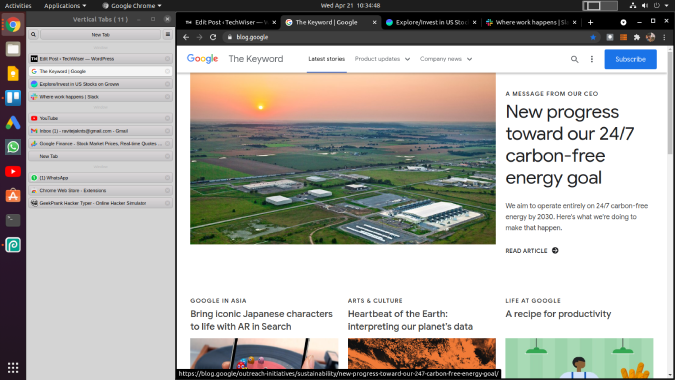Close Explore/Invest in US Stocks tab
Screen dimensions: 675x380
click(x=474, y=22)
